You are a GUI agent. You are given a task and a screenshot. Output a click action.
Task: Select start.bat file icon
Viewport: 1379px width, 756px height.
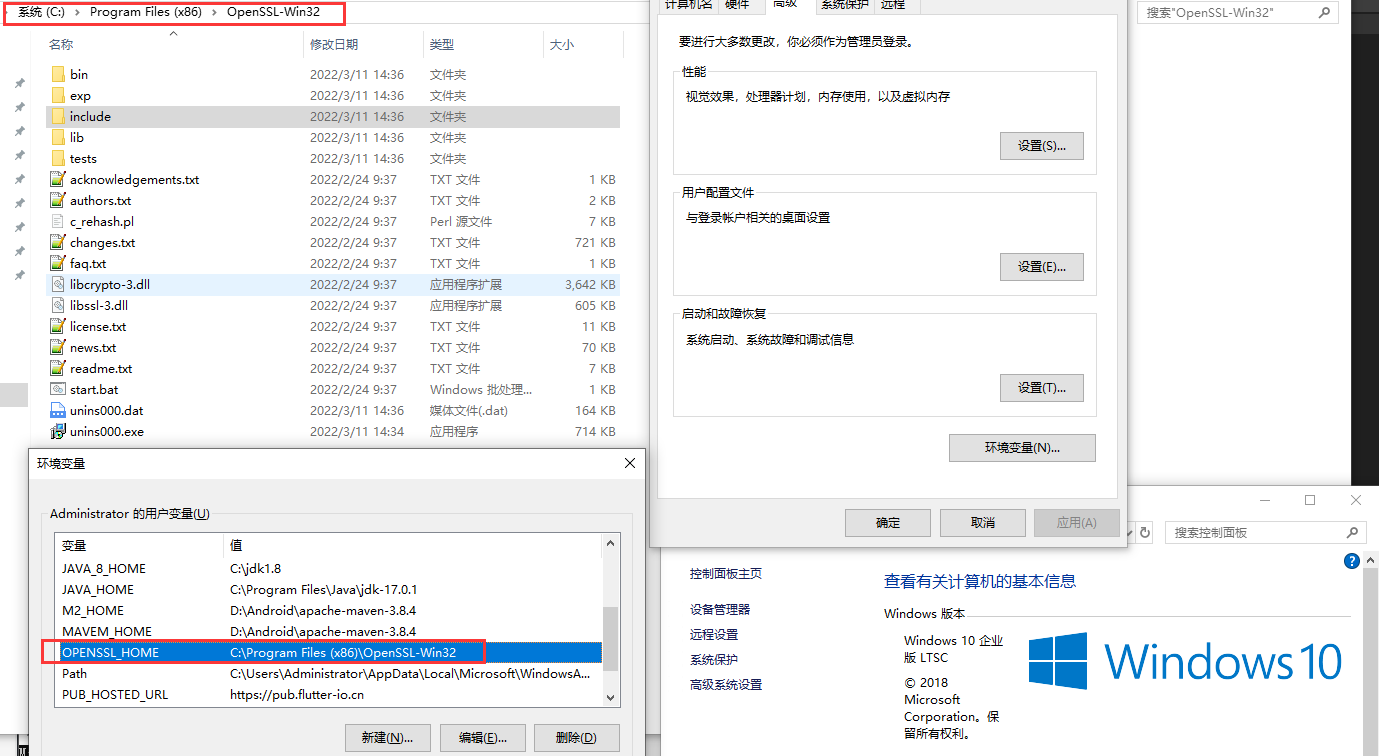[58, 389]
